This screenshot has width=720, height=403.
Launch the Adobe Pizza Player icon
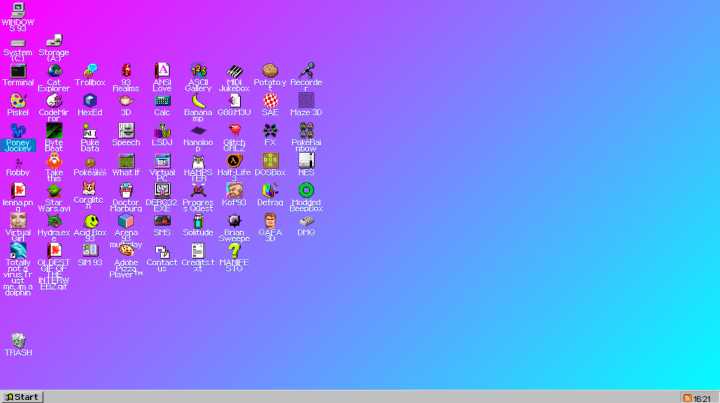126,251
